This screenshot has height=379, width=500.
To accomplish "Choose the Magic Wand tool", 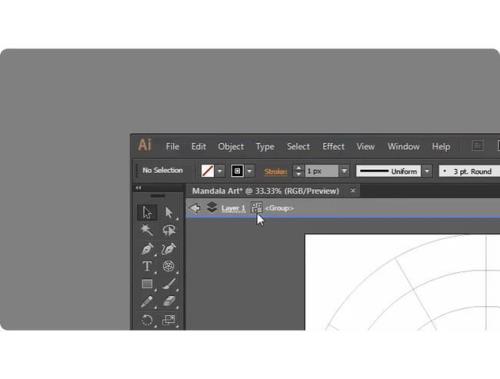I will coord(147,230).
